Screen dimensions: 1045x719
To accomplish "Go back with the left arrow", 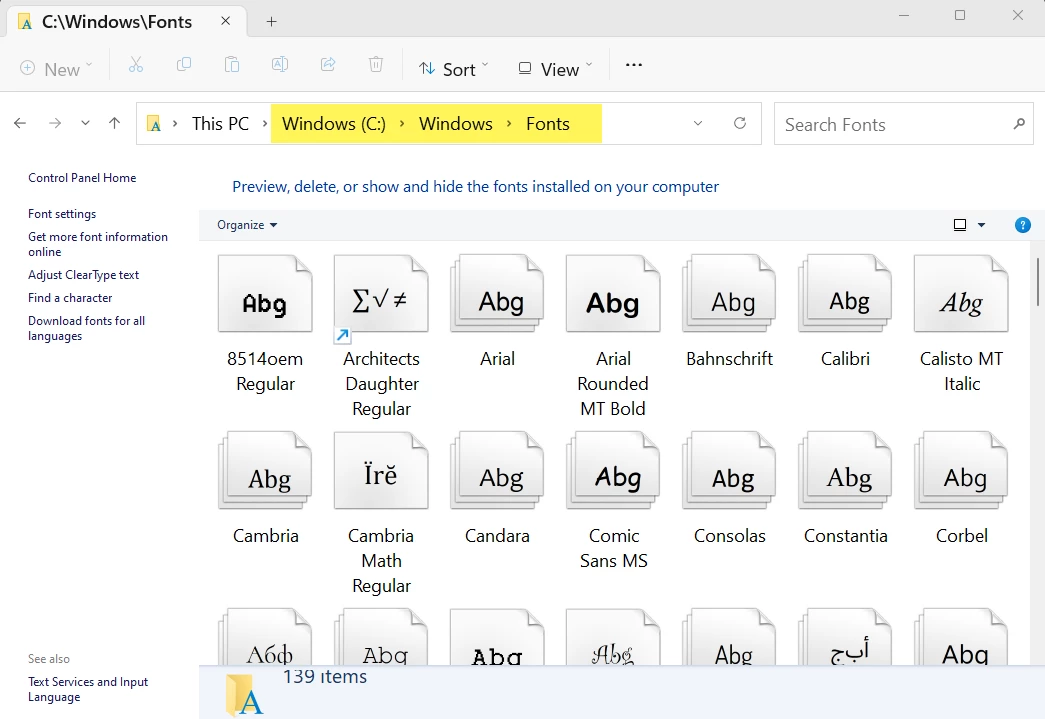I will (20, 123).
